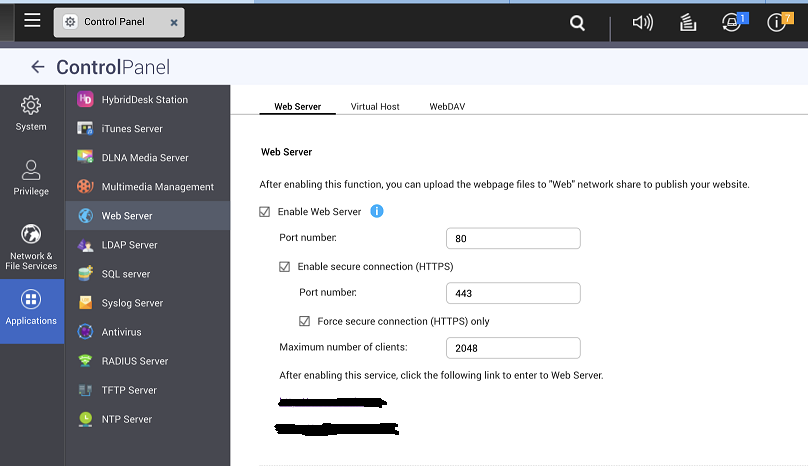Open background tasks stack icon
808x466 pixels.
tap(688, 22)
